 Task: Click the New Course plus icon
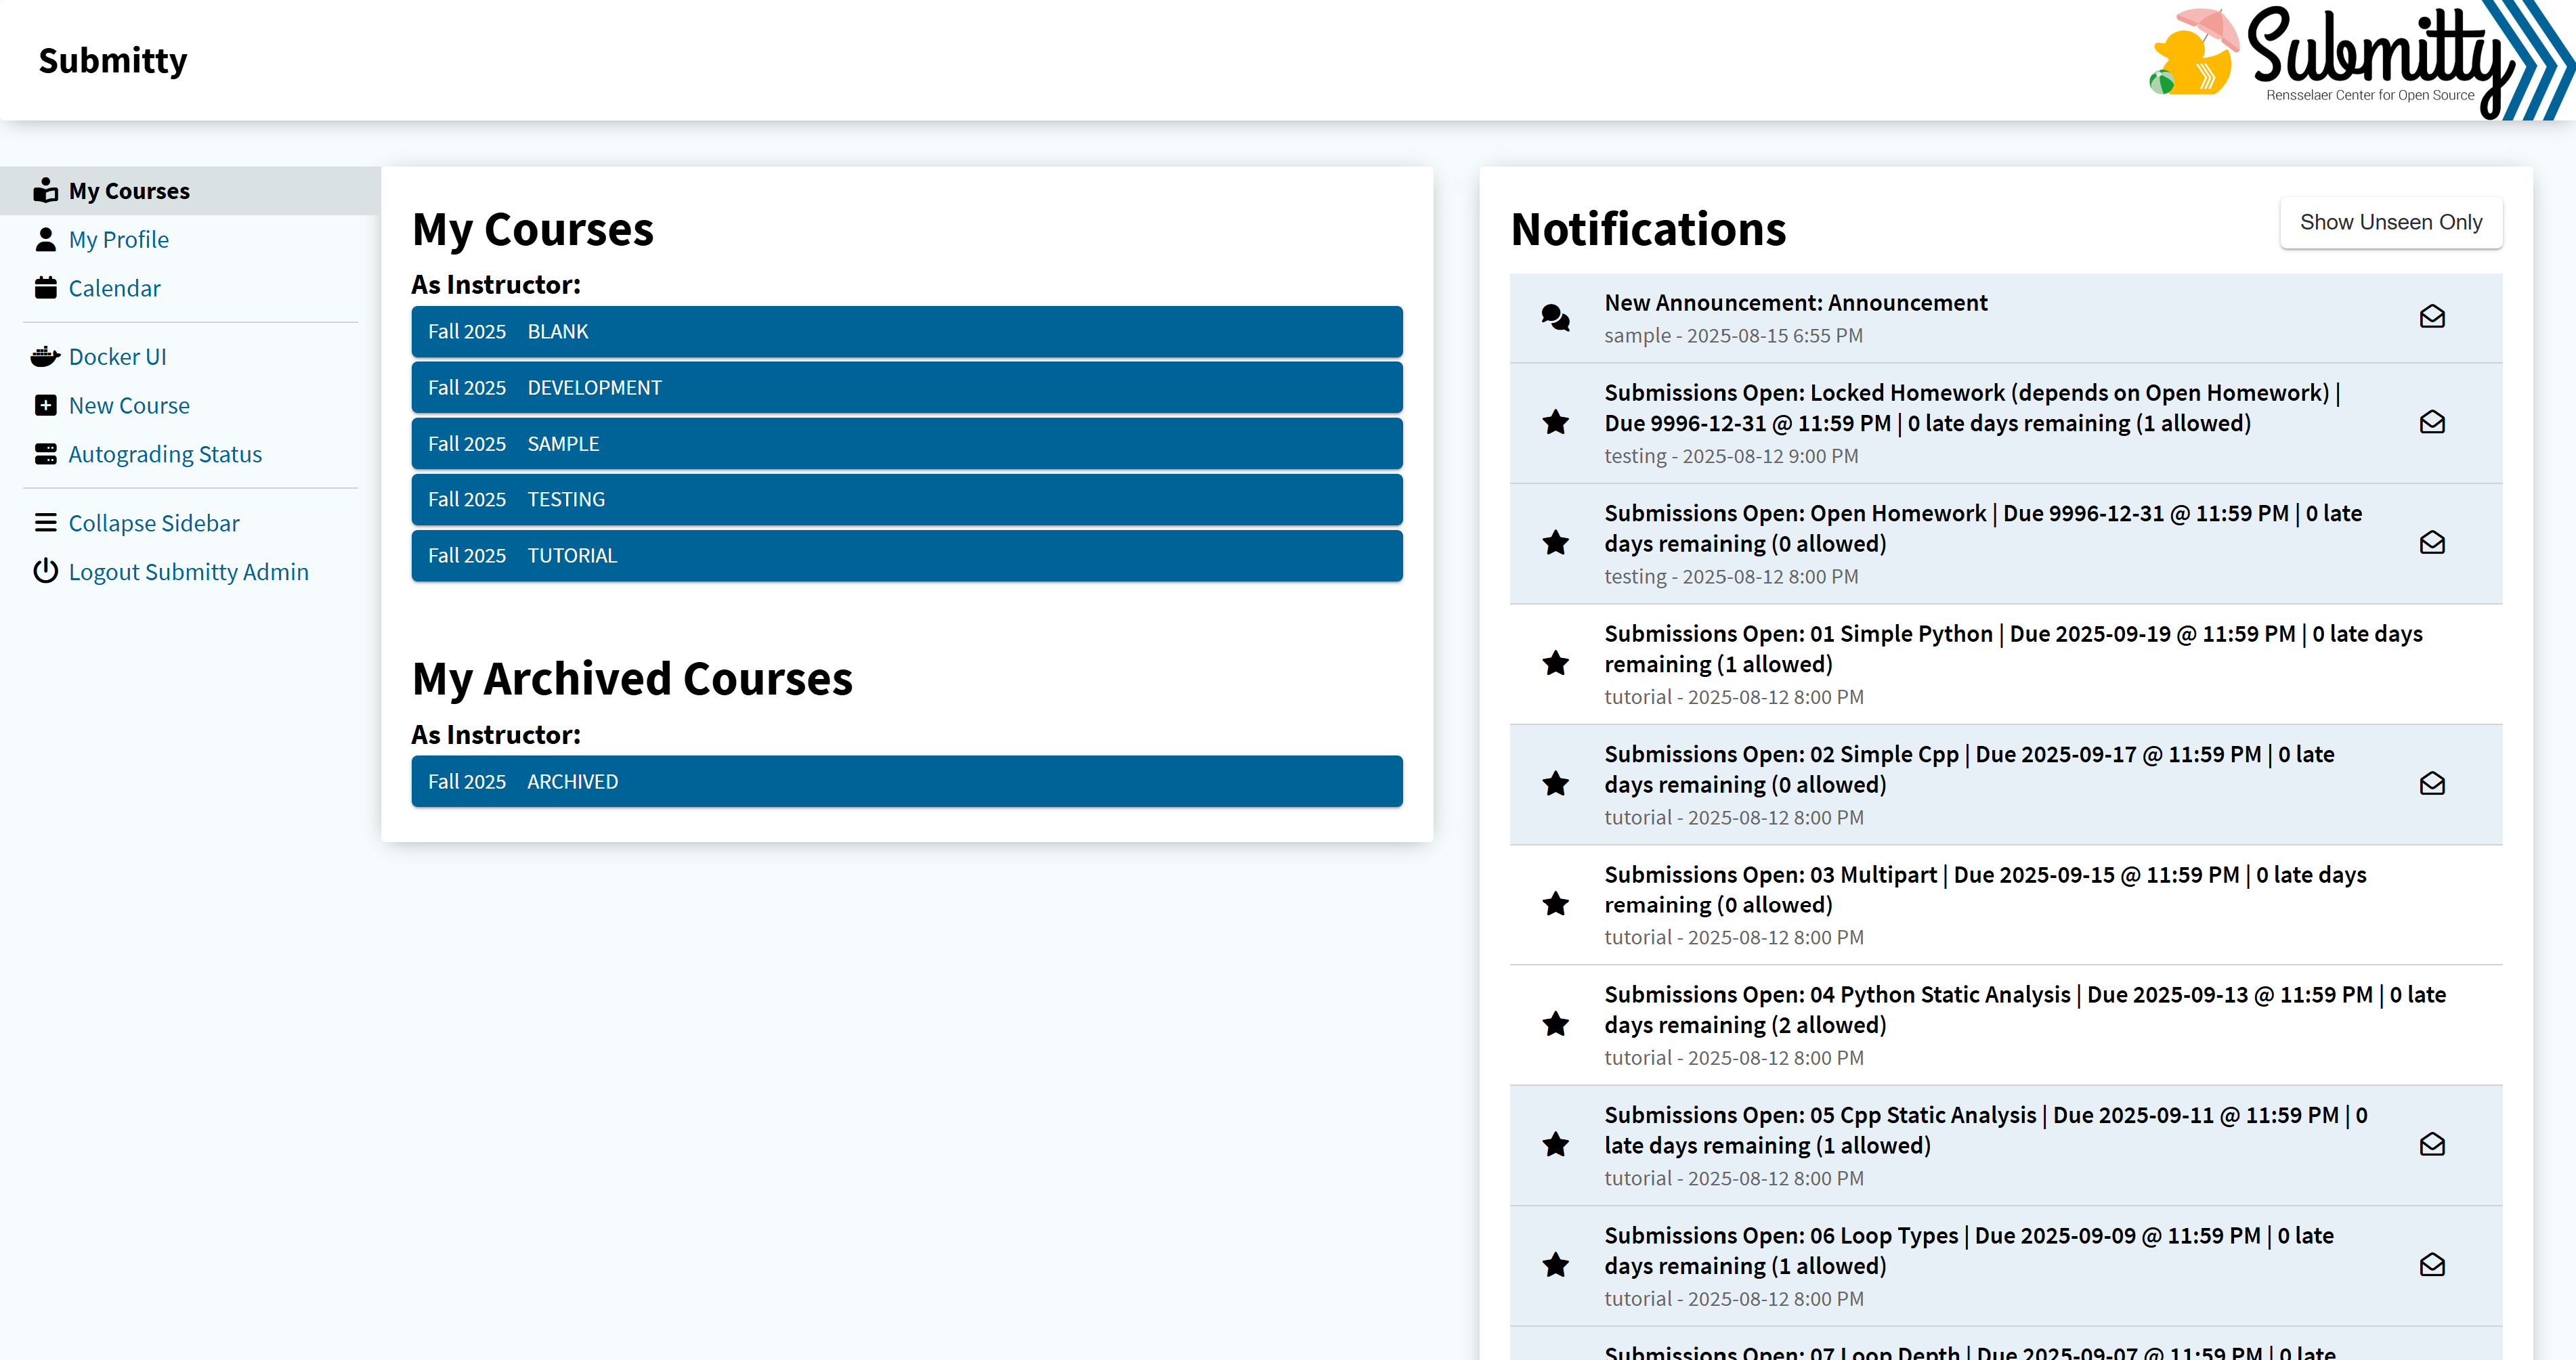click(x=45, y=405)
